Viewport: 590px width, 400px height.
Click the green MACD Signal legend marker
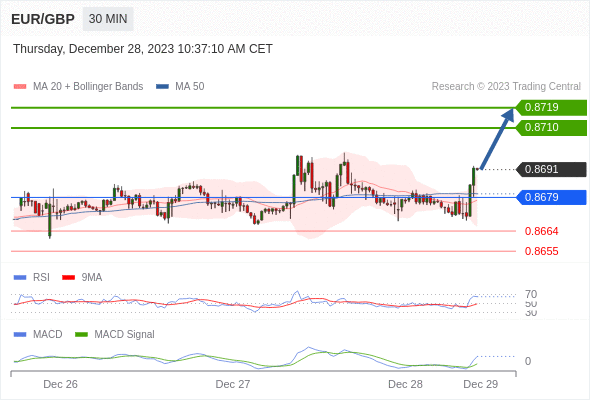click(81, 335)
